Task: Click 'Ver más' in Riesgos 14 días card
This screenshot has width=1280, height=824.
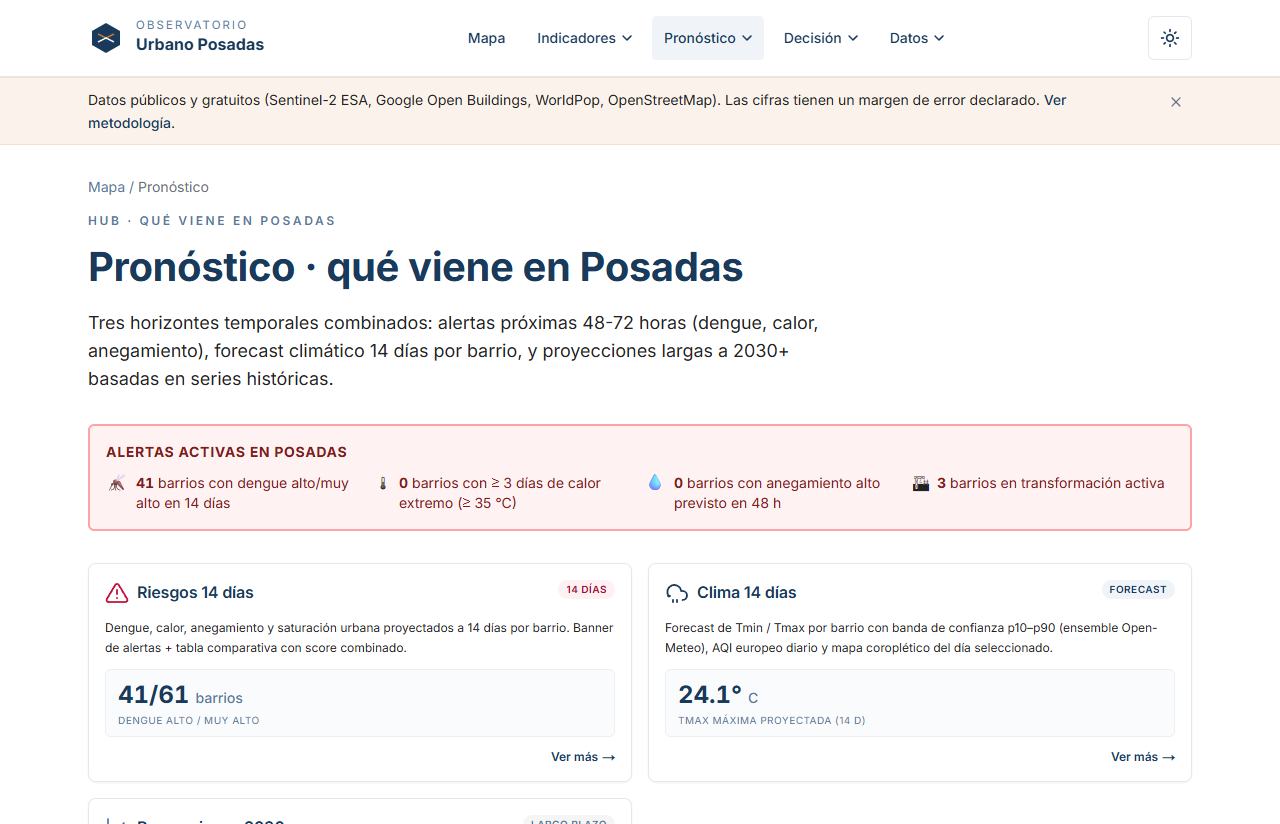Action: point(583,757)
